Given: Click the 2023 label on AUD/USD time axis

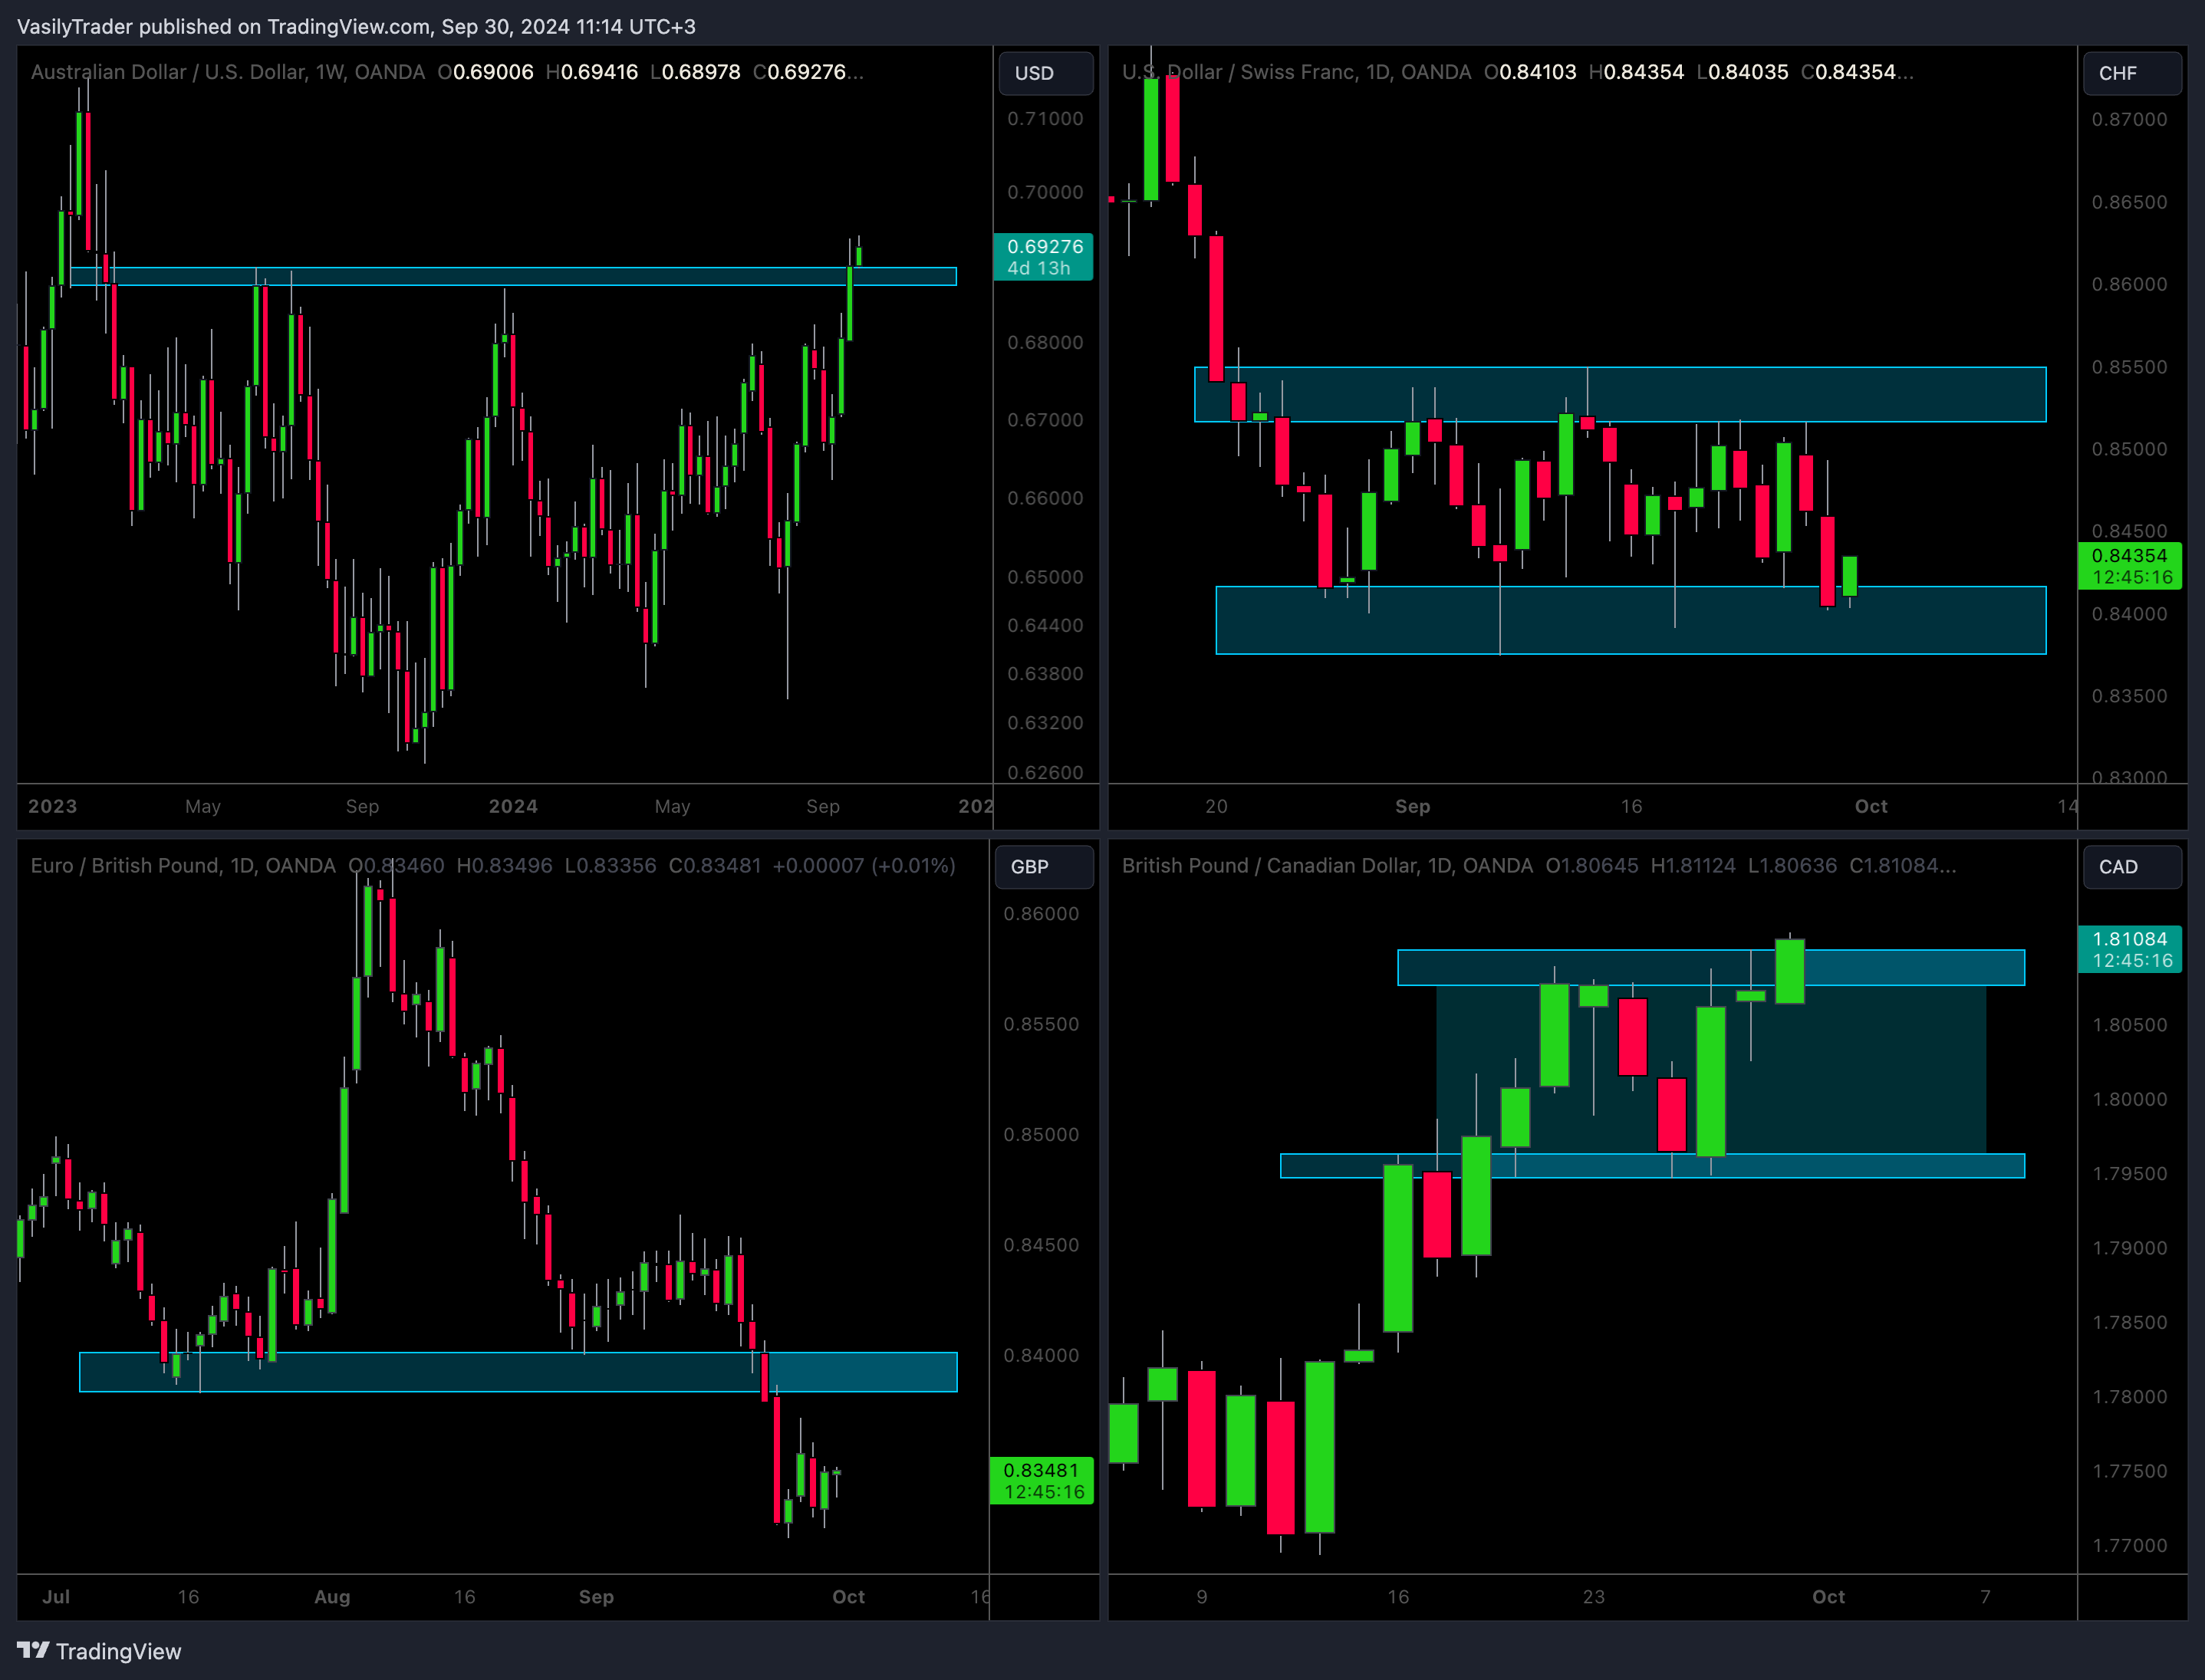Looking at the screenshot, I should pyautogui.click(x=52, y=806).
